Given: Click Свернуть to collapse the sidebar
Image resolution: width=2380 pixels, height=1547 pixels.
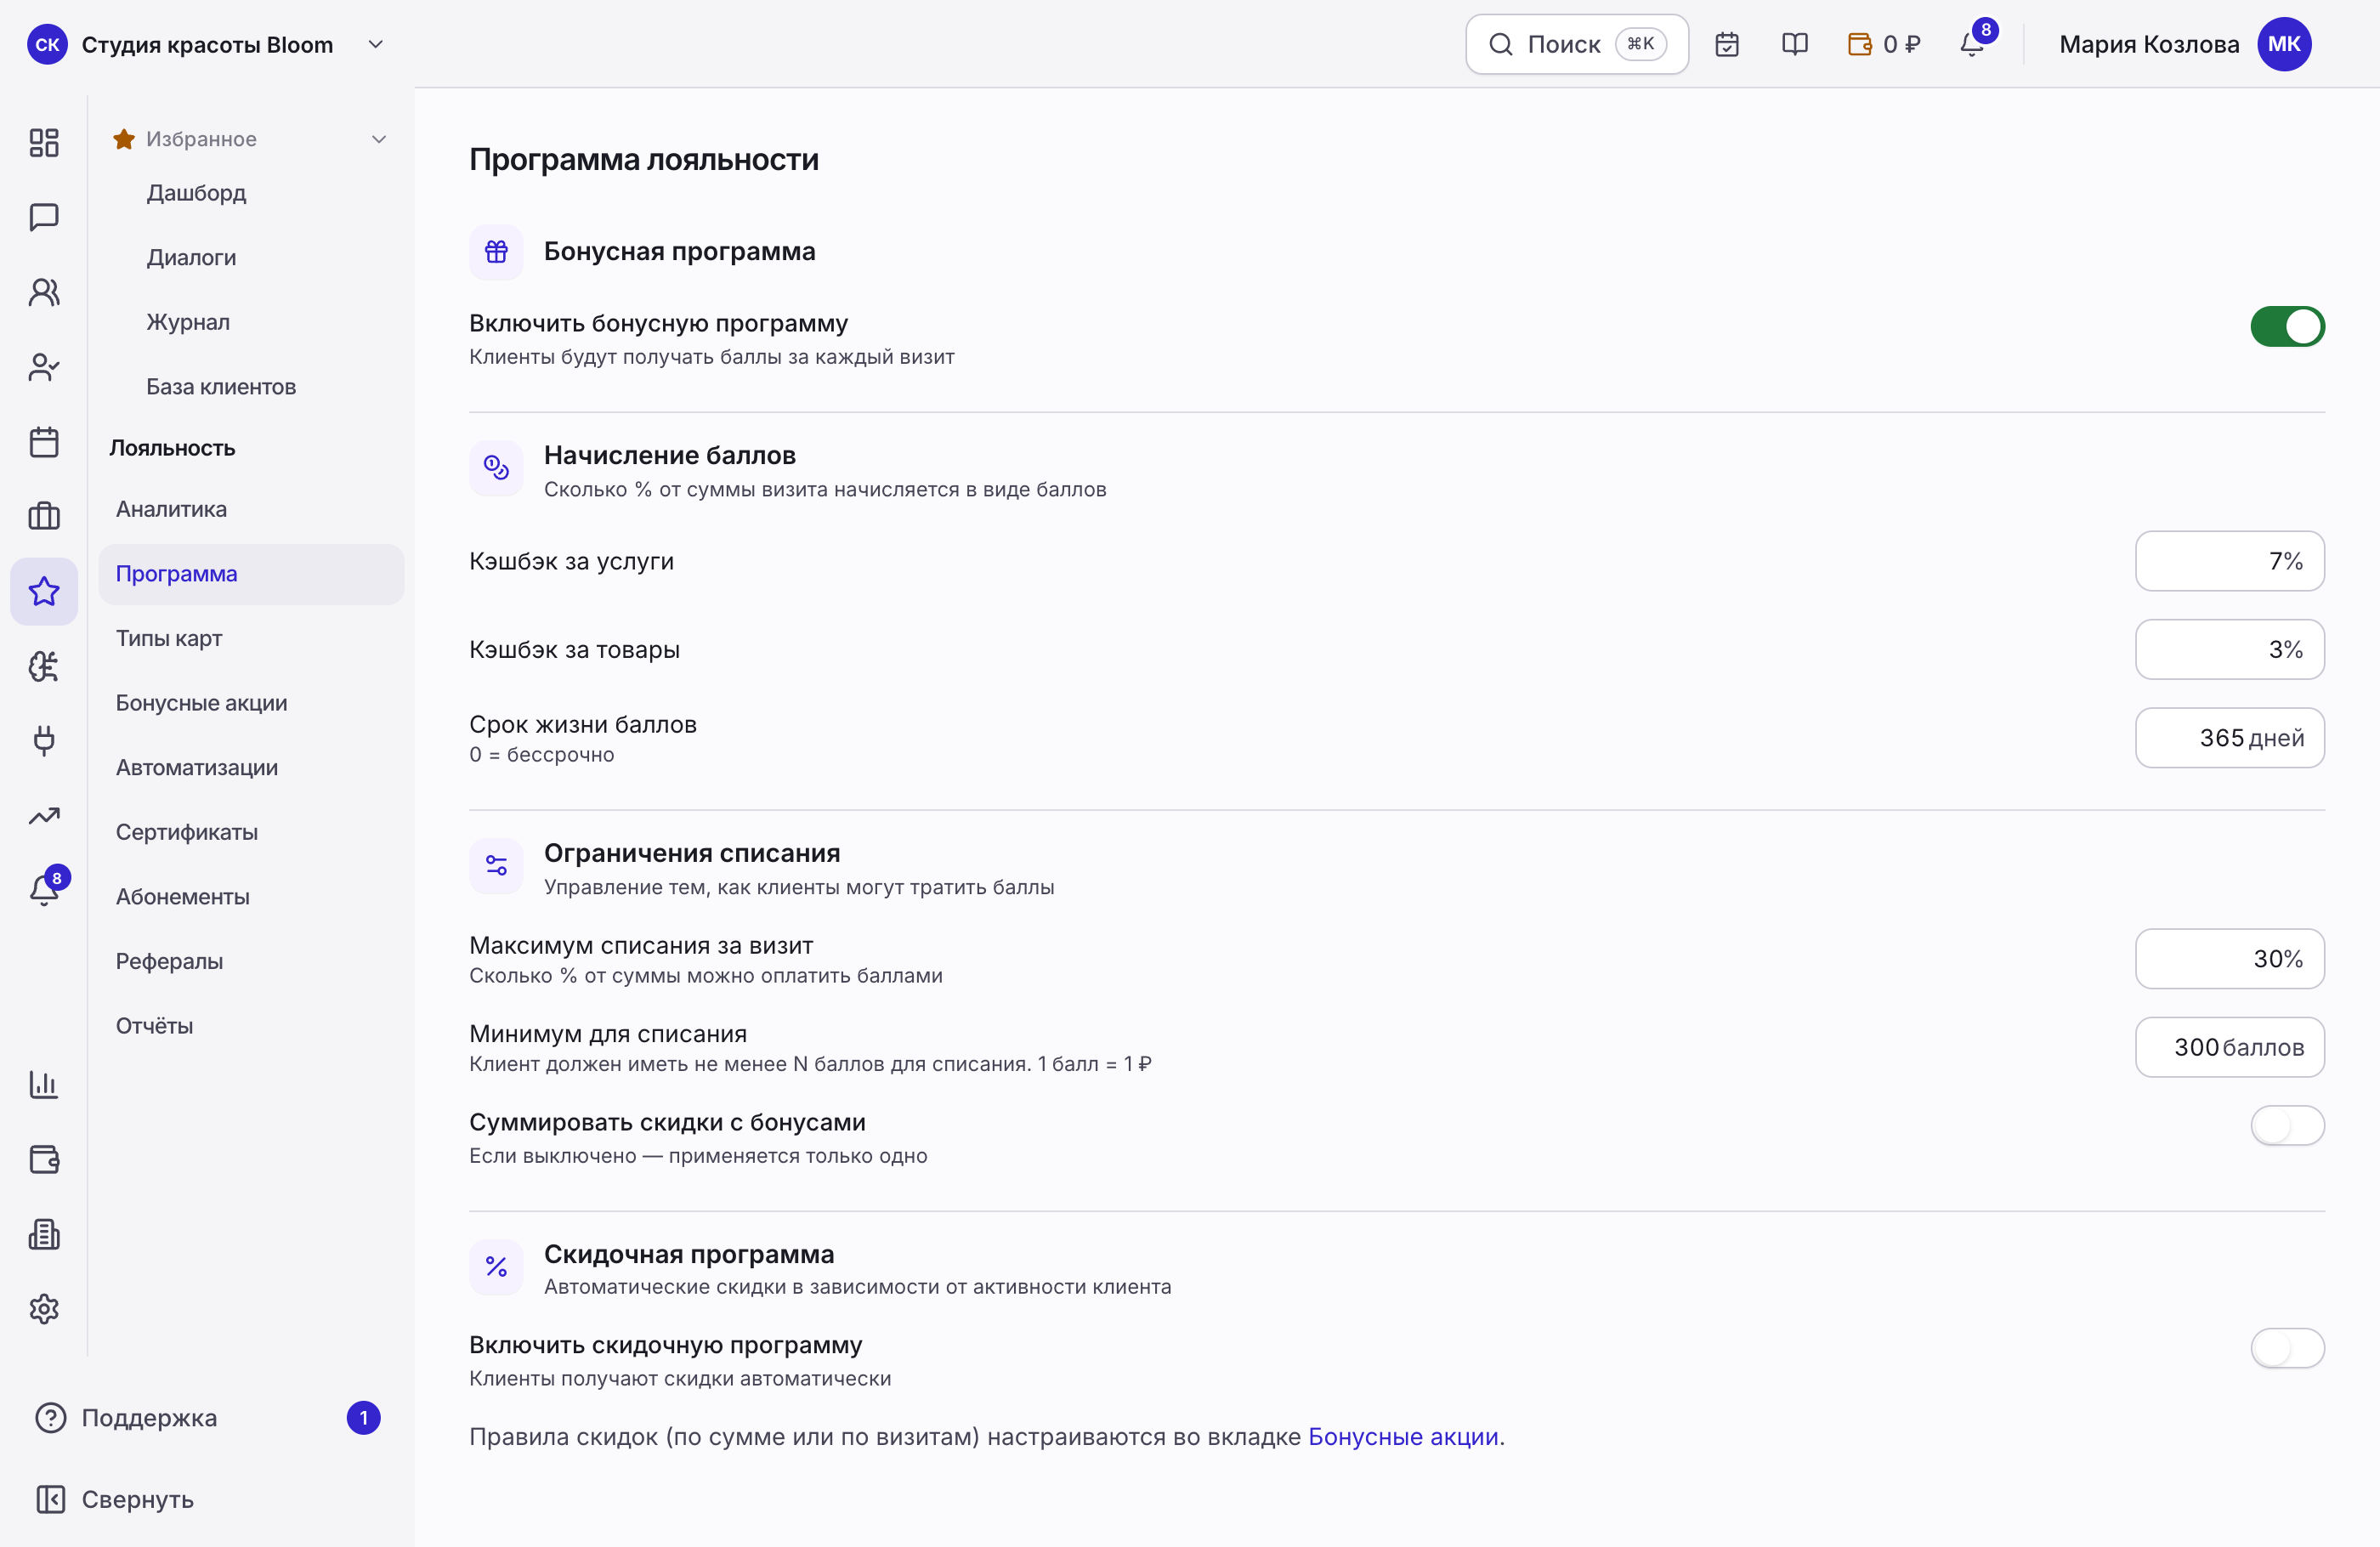Looking at the screenshot, I should (115, 1499).
